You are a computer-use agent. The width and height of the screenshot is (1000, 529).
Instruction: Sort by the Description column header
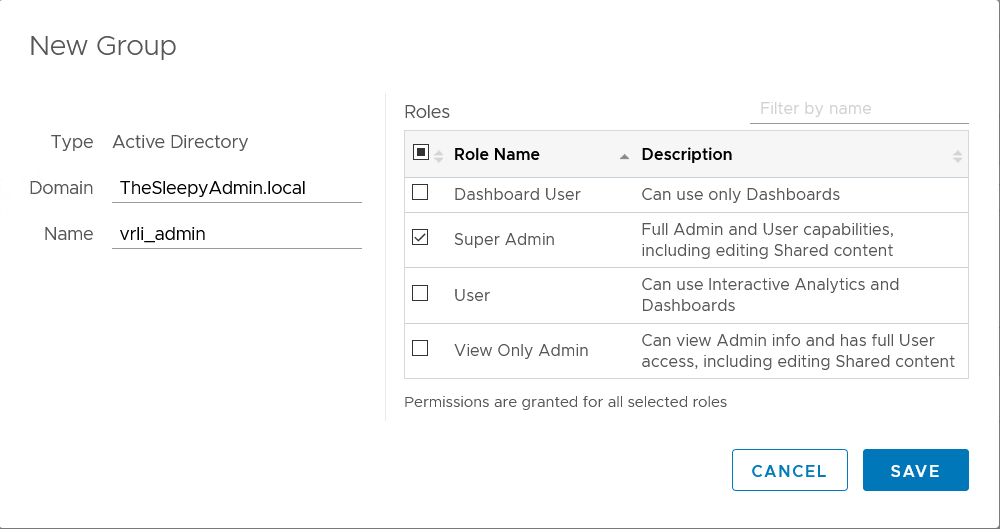[686, 155]
